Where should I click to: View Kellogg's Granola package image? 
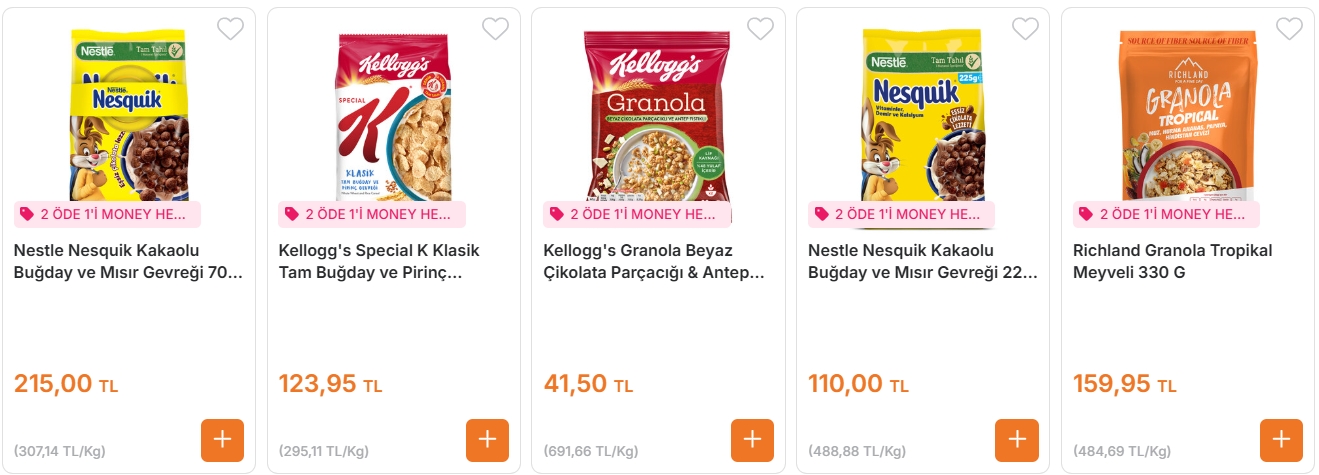[658, 115]
